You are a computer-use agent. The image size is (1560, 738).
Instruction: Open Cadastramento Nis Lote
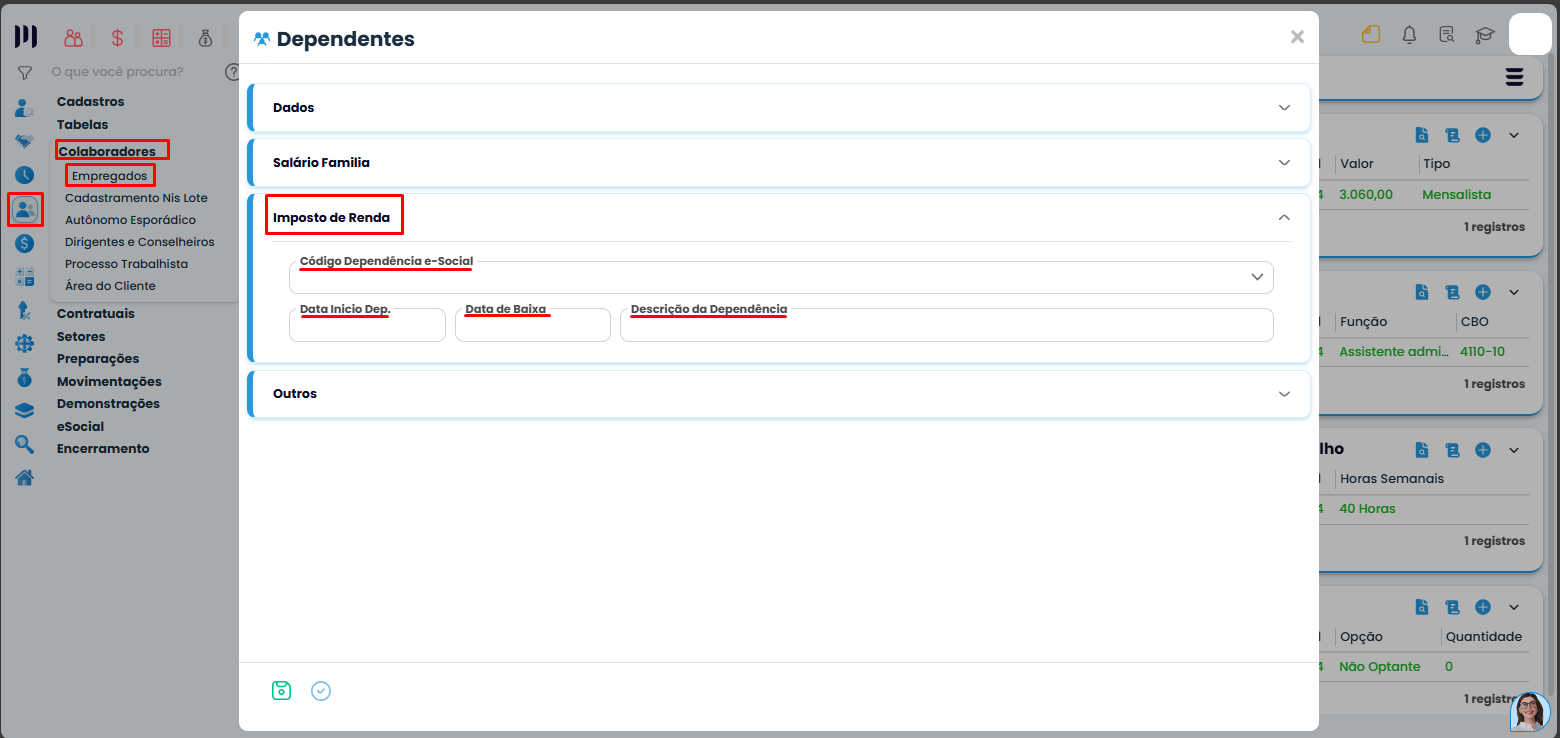point(136,198)
